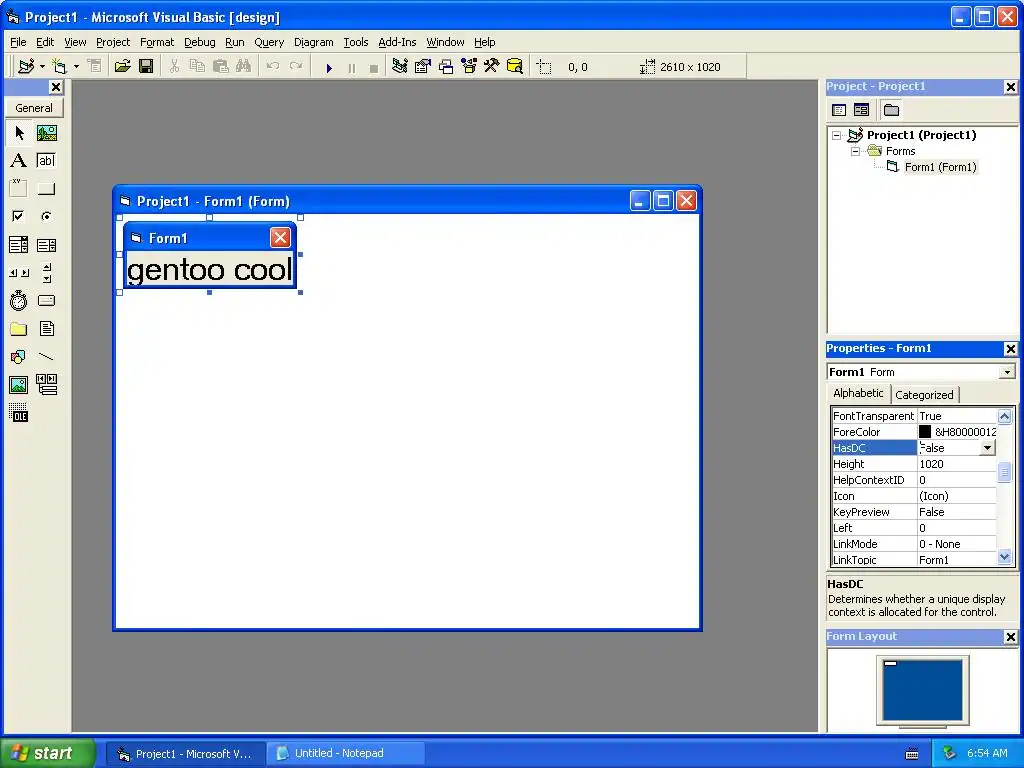Click the ForeColor black color swatch
This screenshot has height=768, width=1024.
[x=925, y=432]
